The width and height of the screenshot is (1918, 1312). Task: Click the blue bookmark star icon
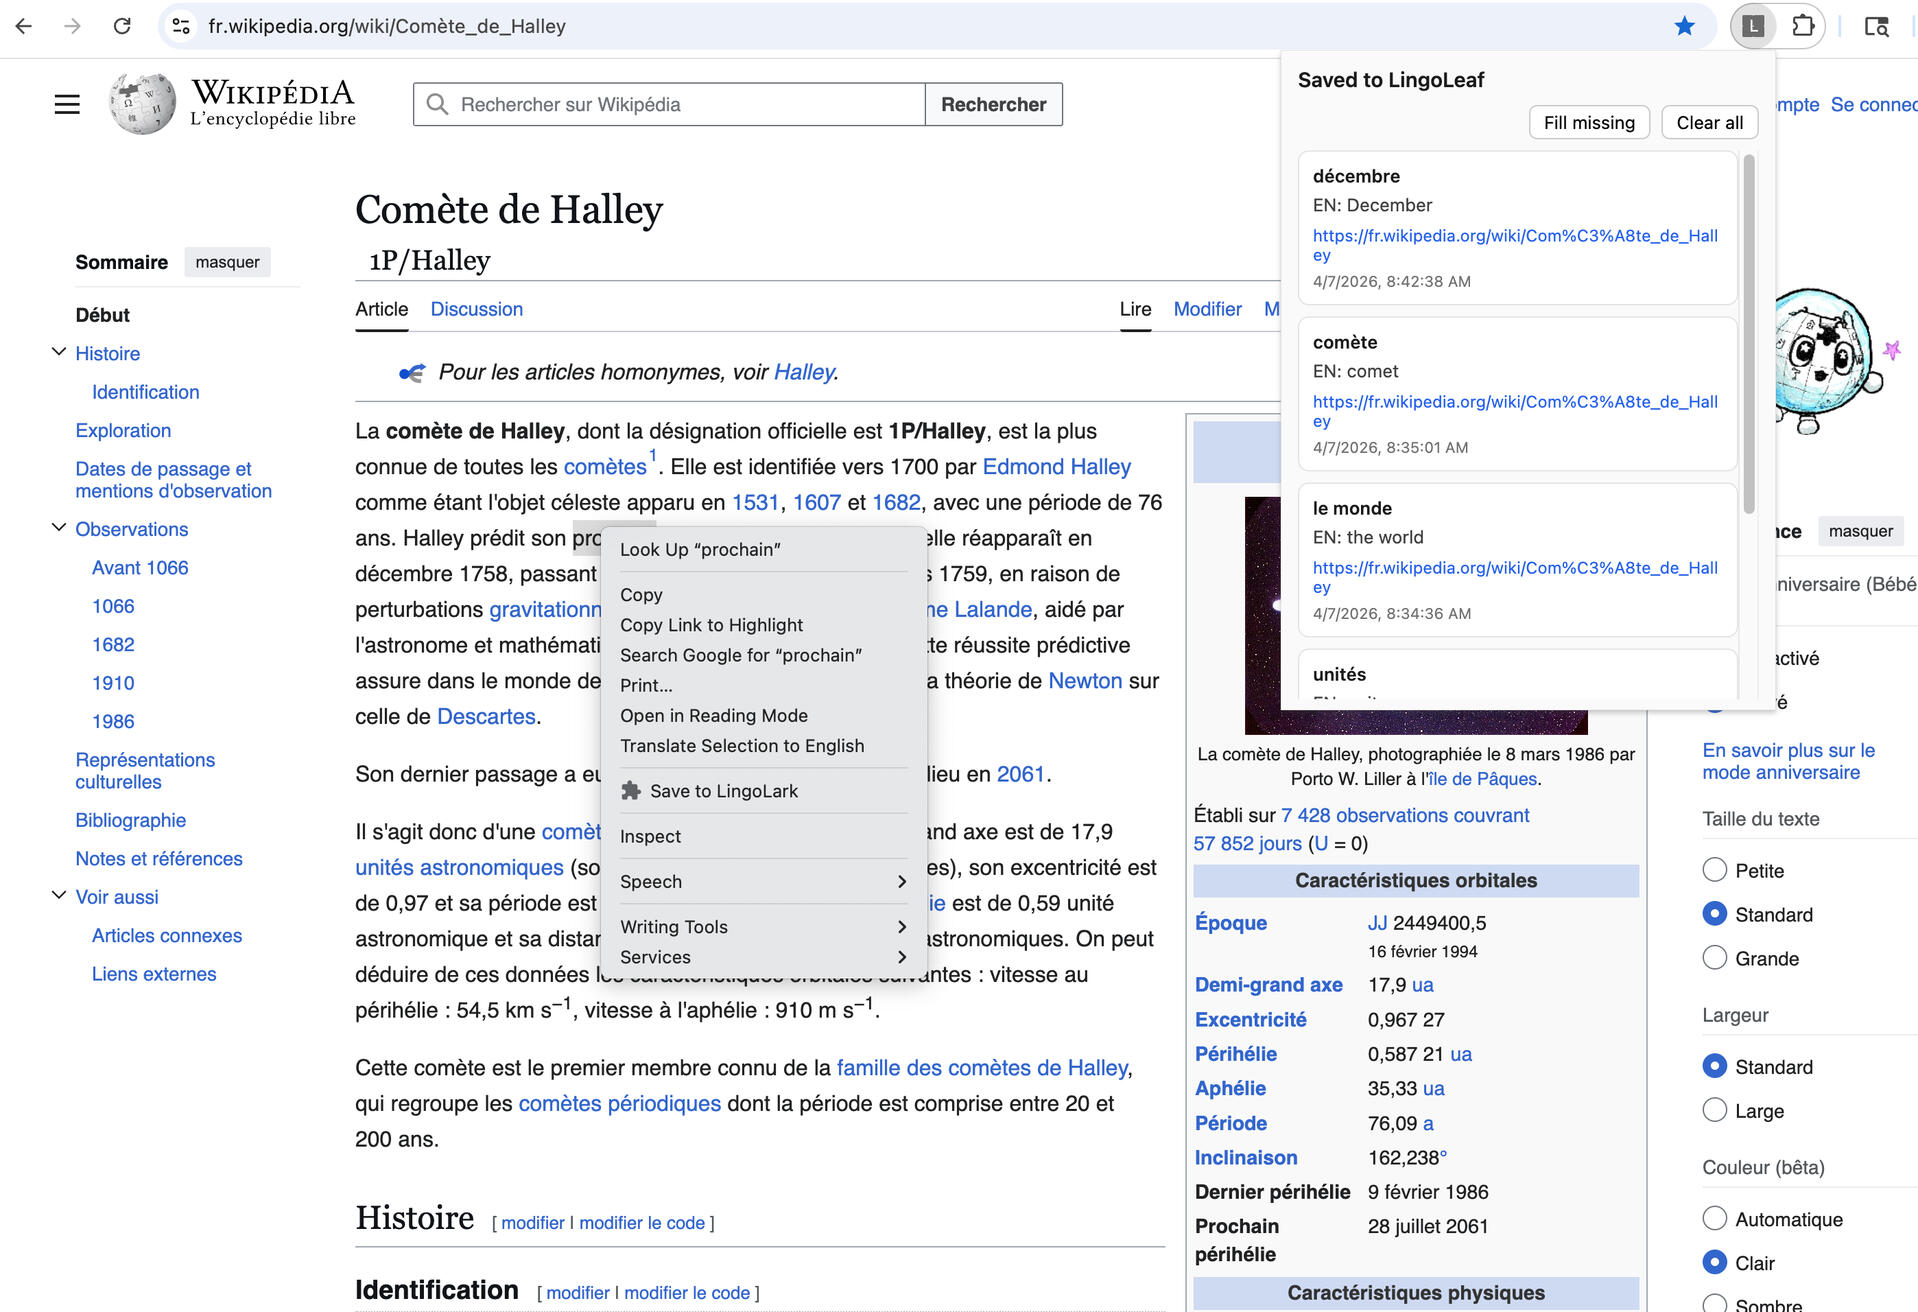click(x=1685, y=26)
